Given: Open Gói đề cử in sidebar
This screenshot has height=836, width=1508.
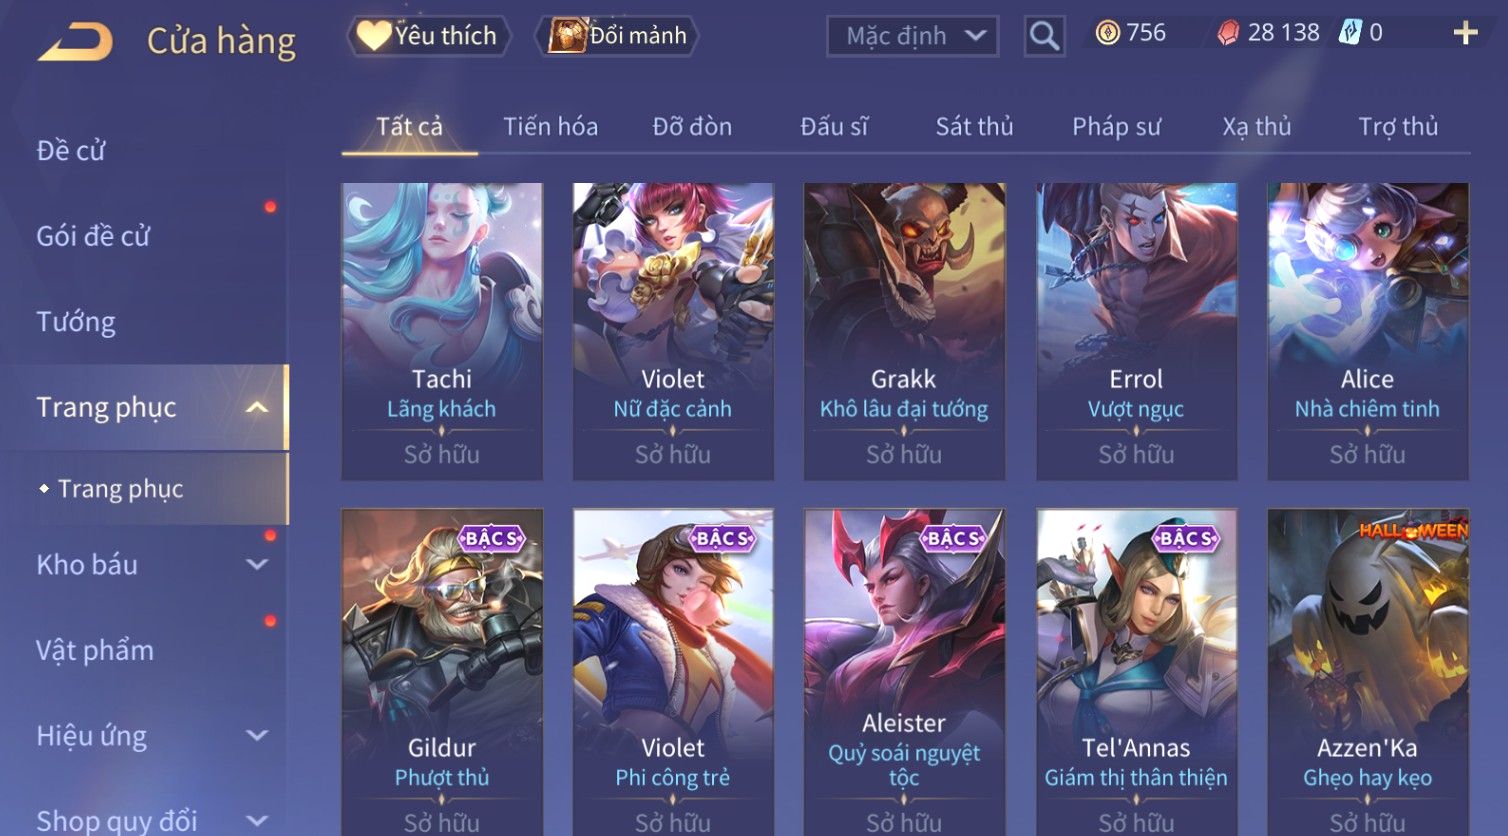Looking at the screenshot, I should [x=93, y=236].
